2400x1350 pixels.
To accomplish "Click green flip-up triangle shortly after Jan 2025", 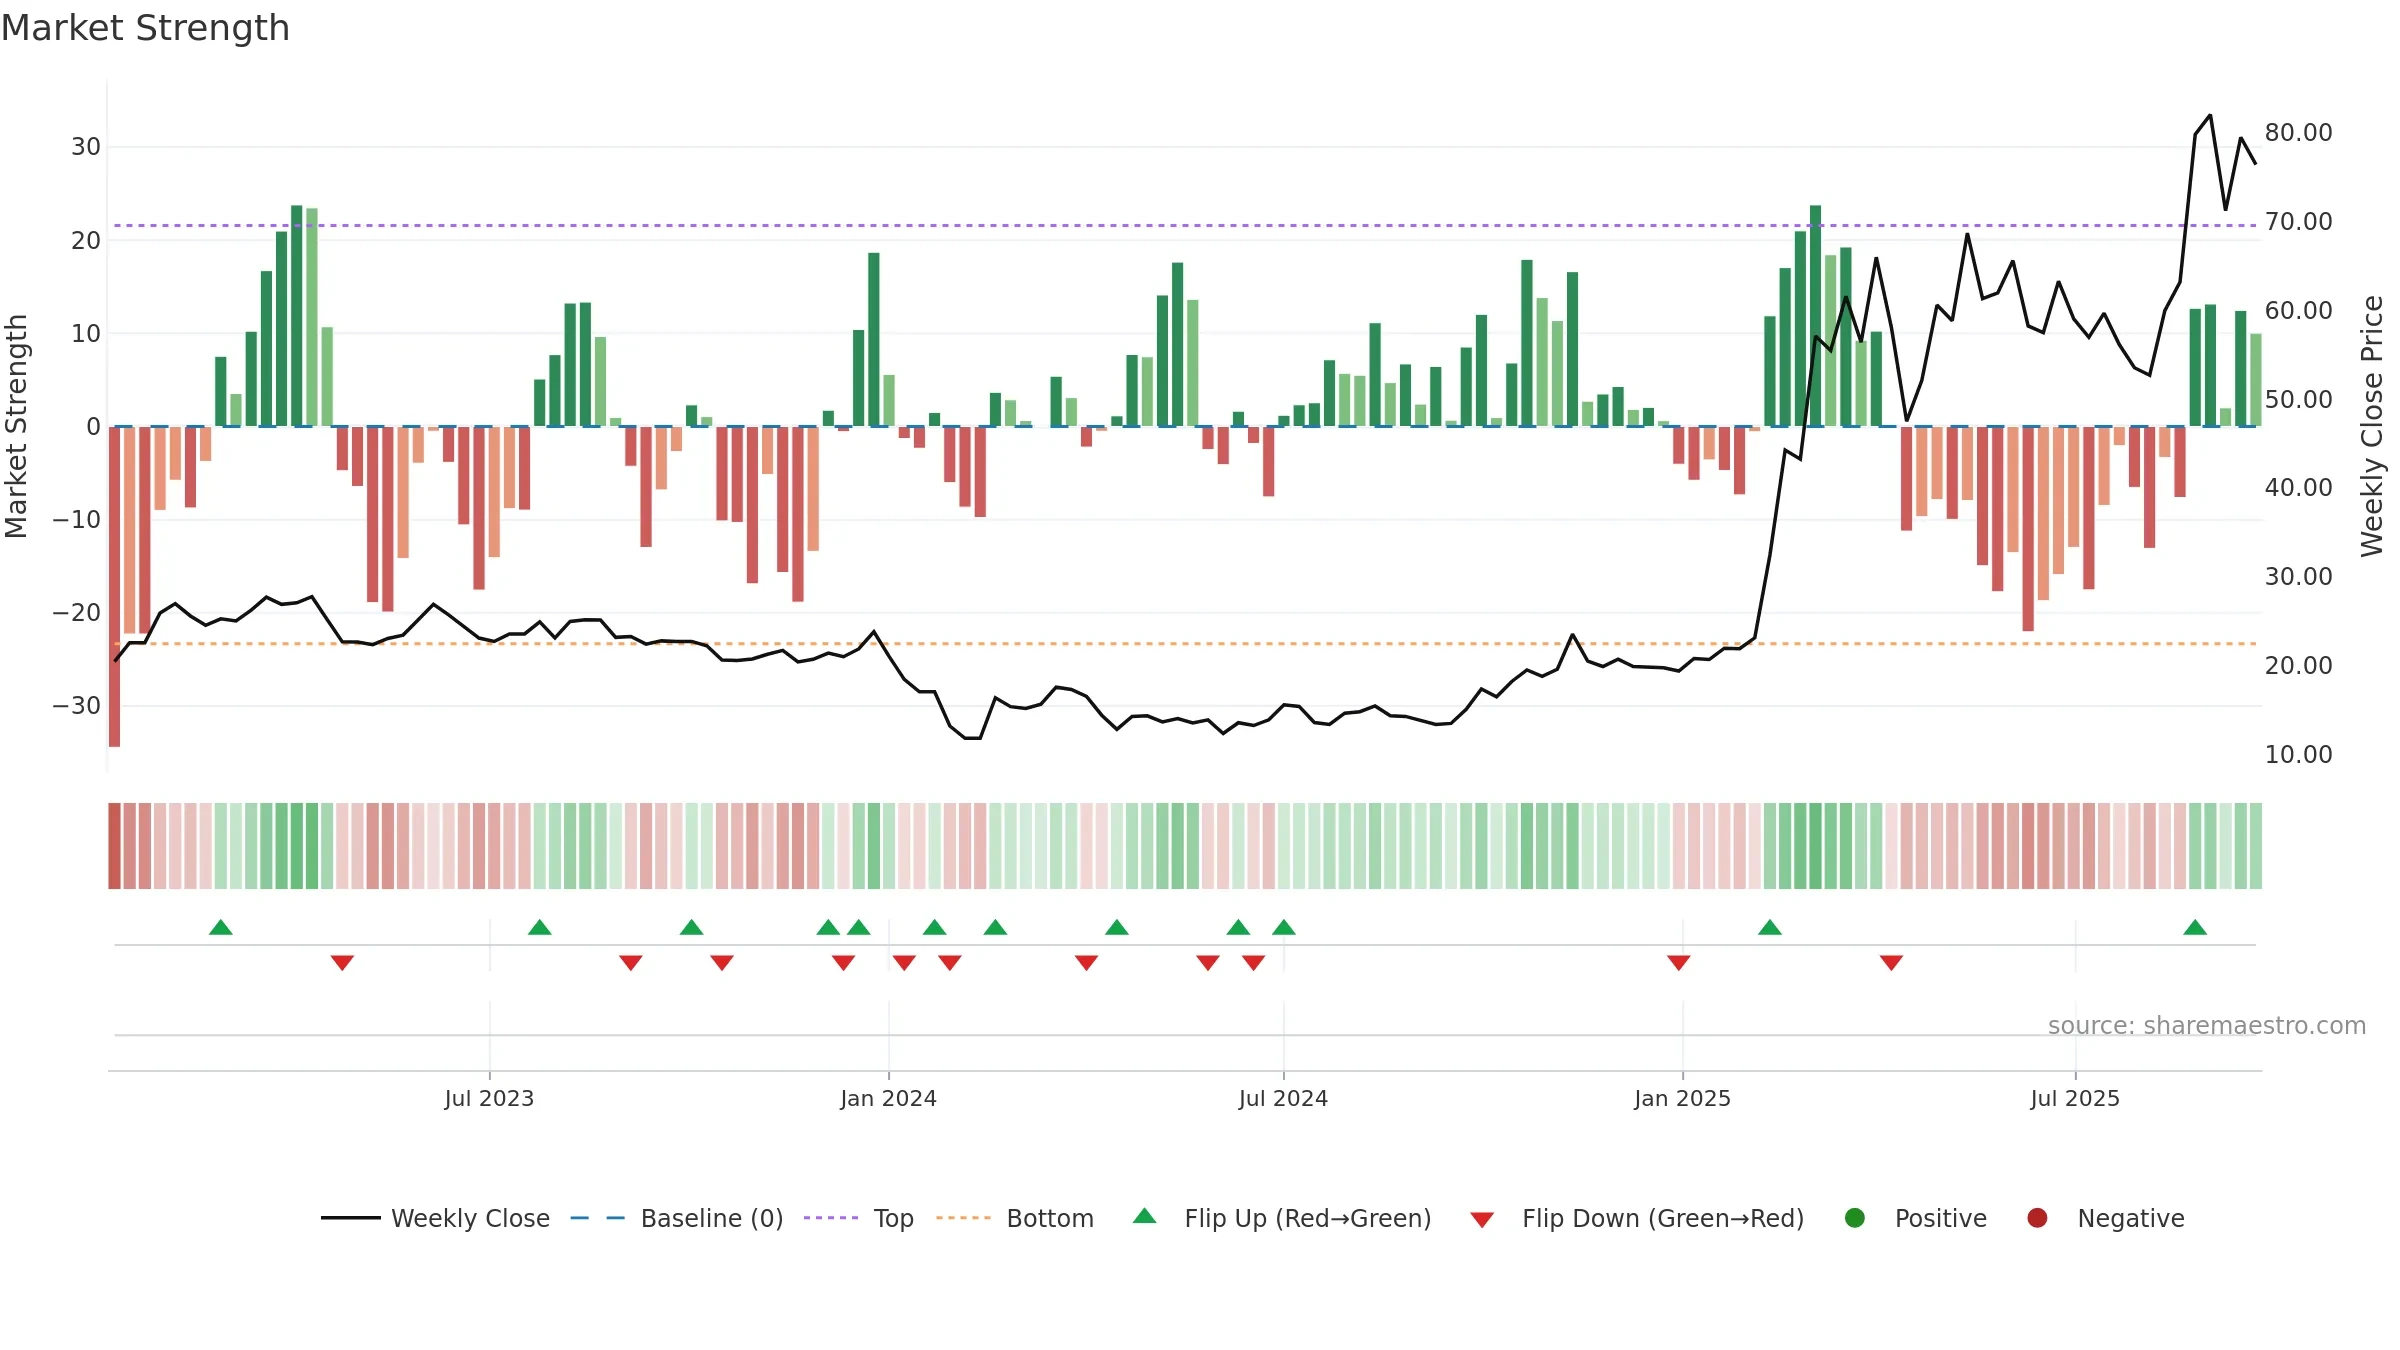I will (x=1770, y=927).
